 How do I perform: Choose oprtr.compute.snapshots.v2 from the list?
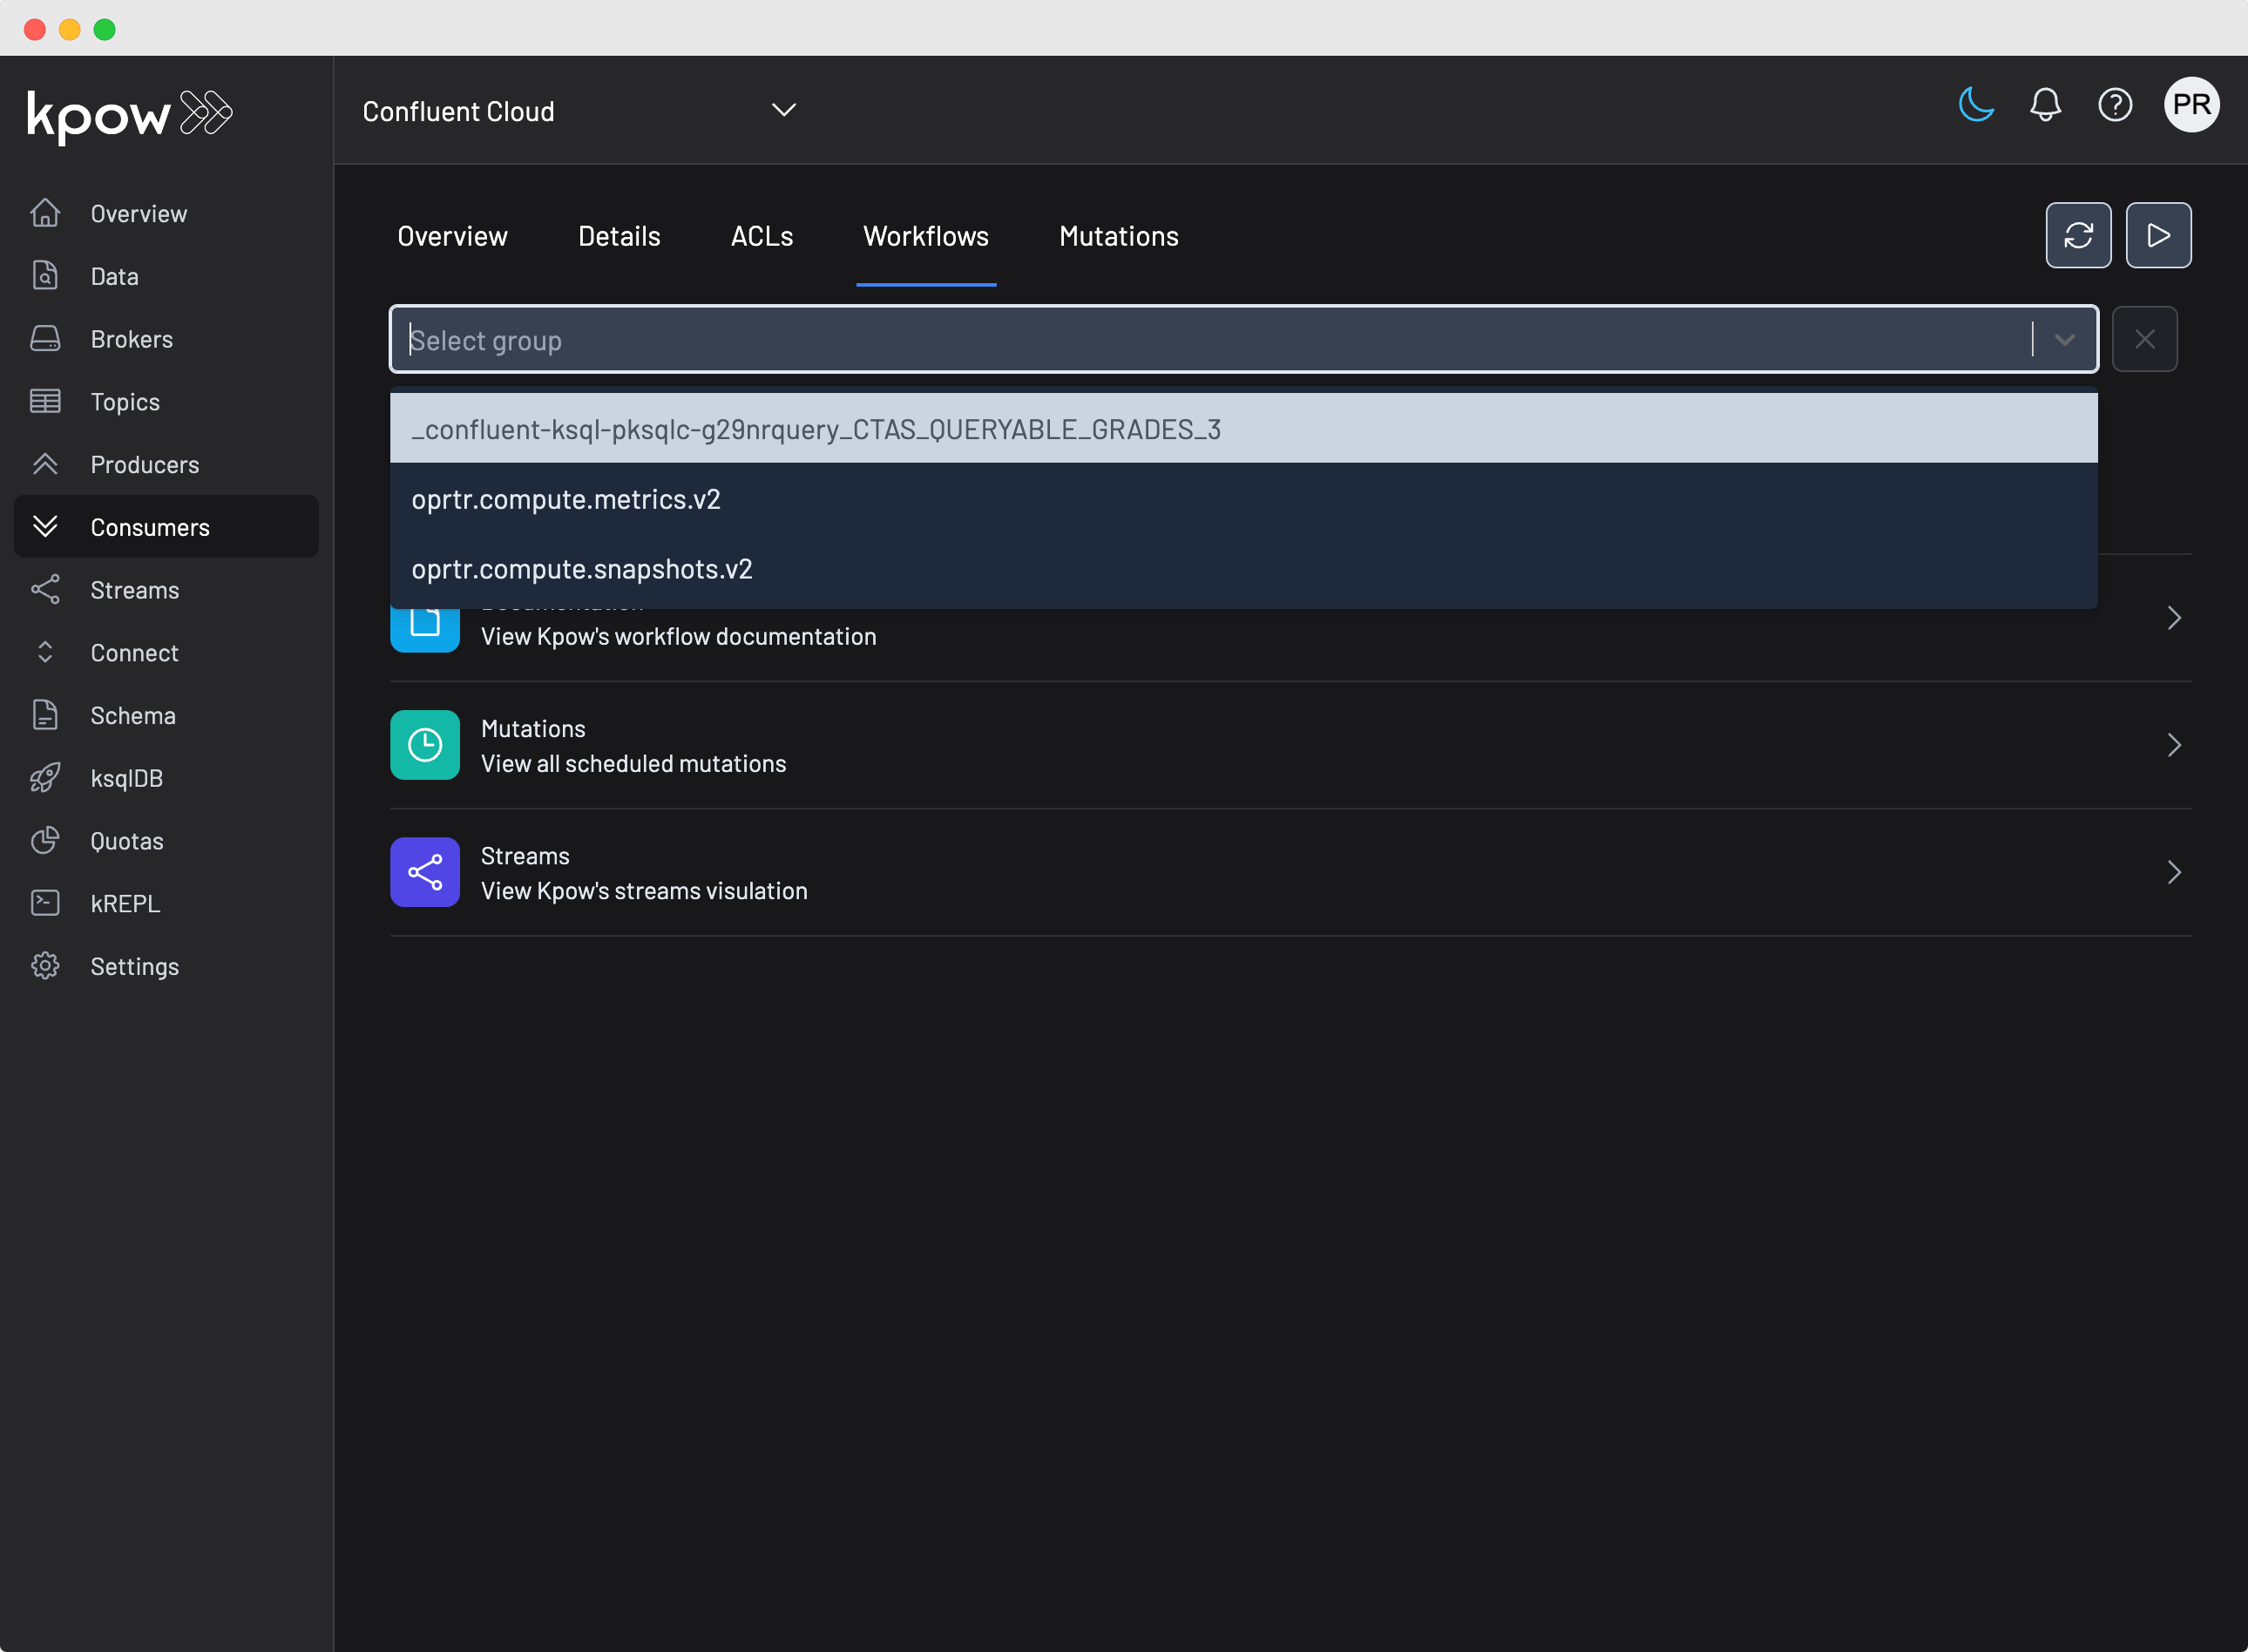click(x=582, y=569)
